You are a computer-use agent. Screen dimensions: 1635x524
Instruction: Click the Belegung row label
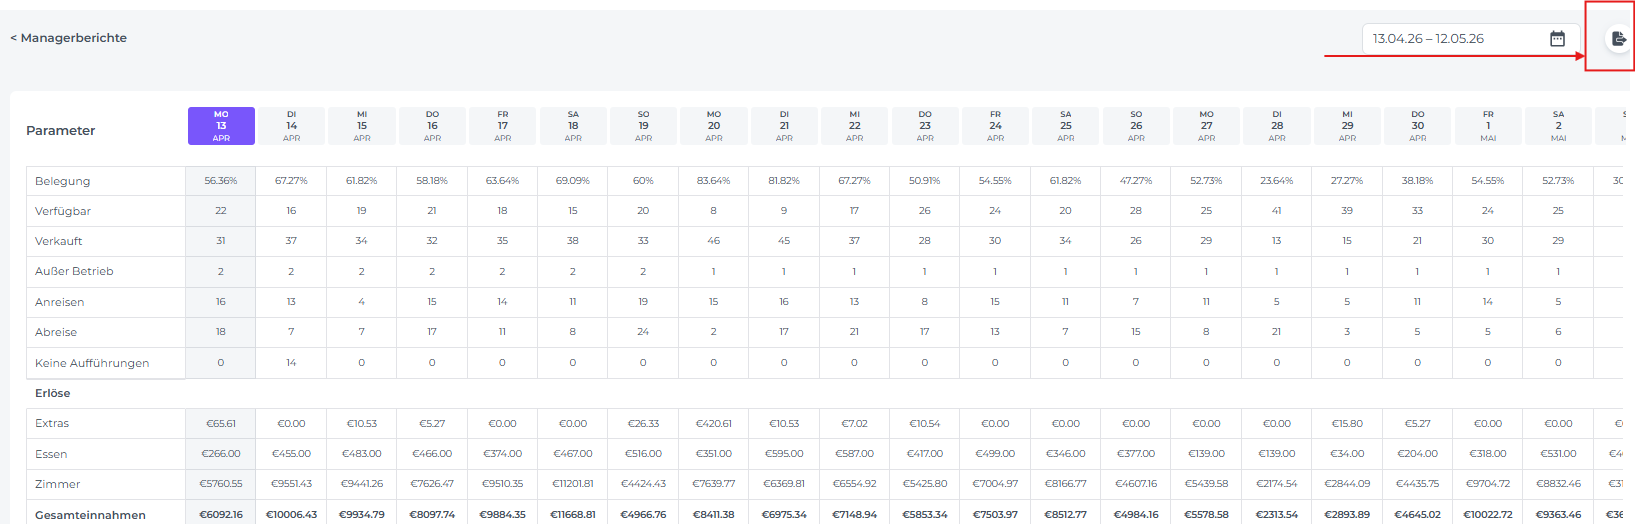[62, 181]
